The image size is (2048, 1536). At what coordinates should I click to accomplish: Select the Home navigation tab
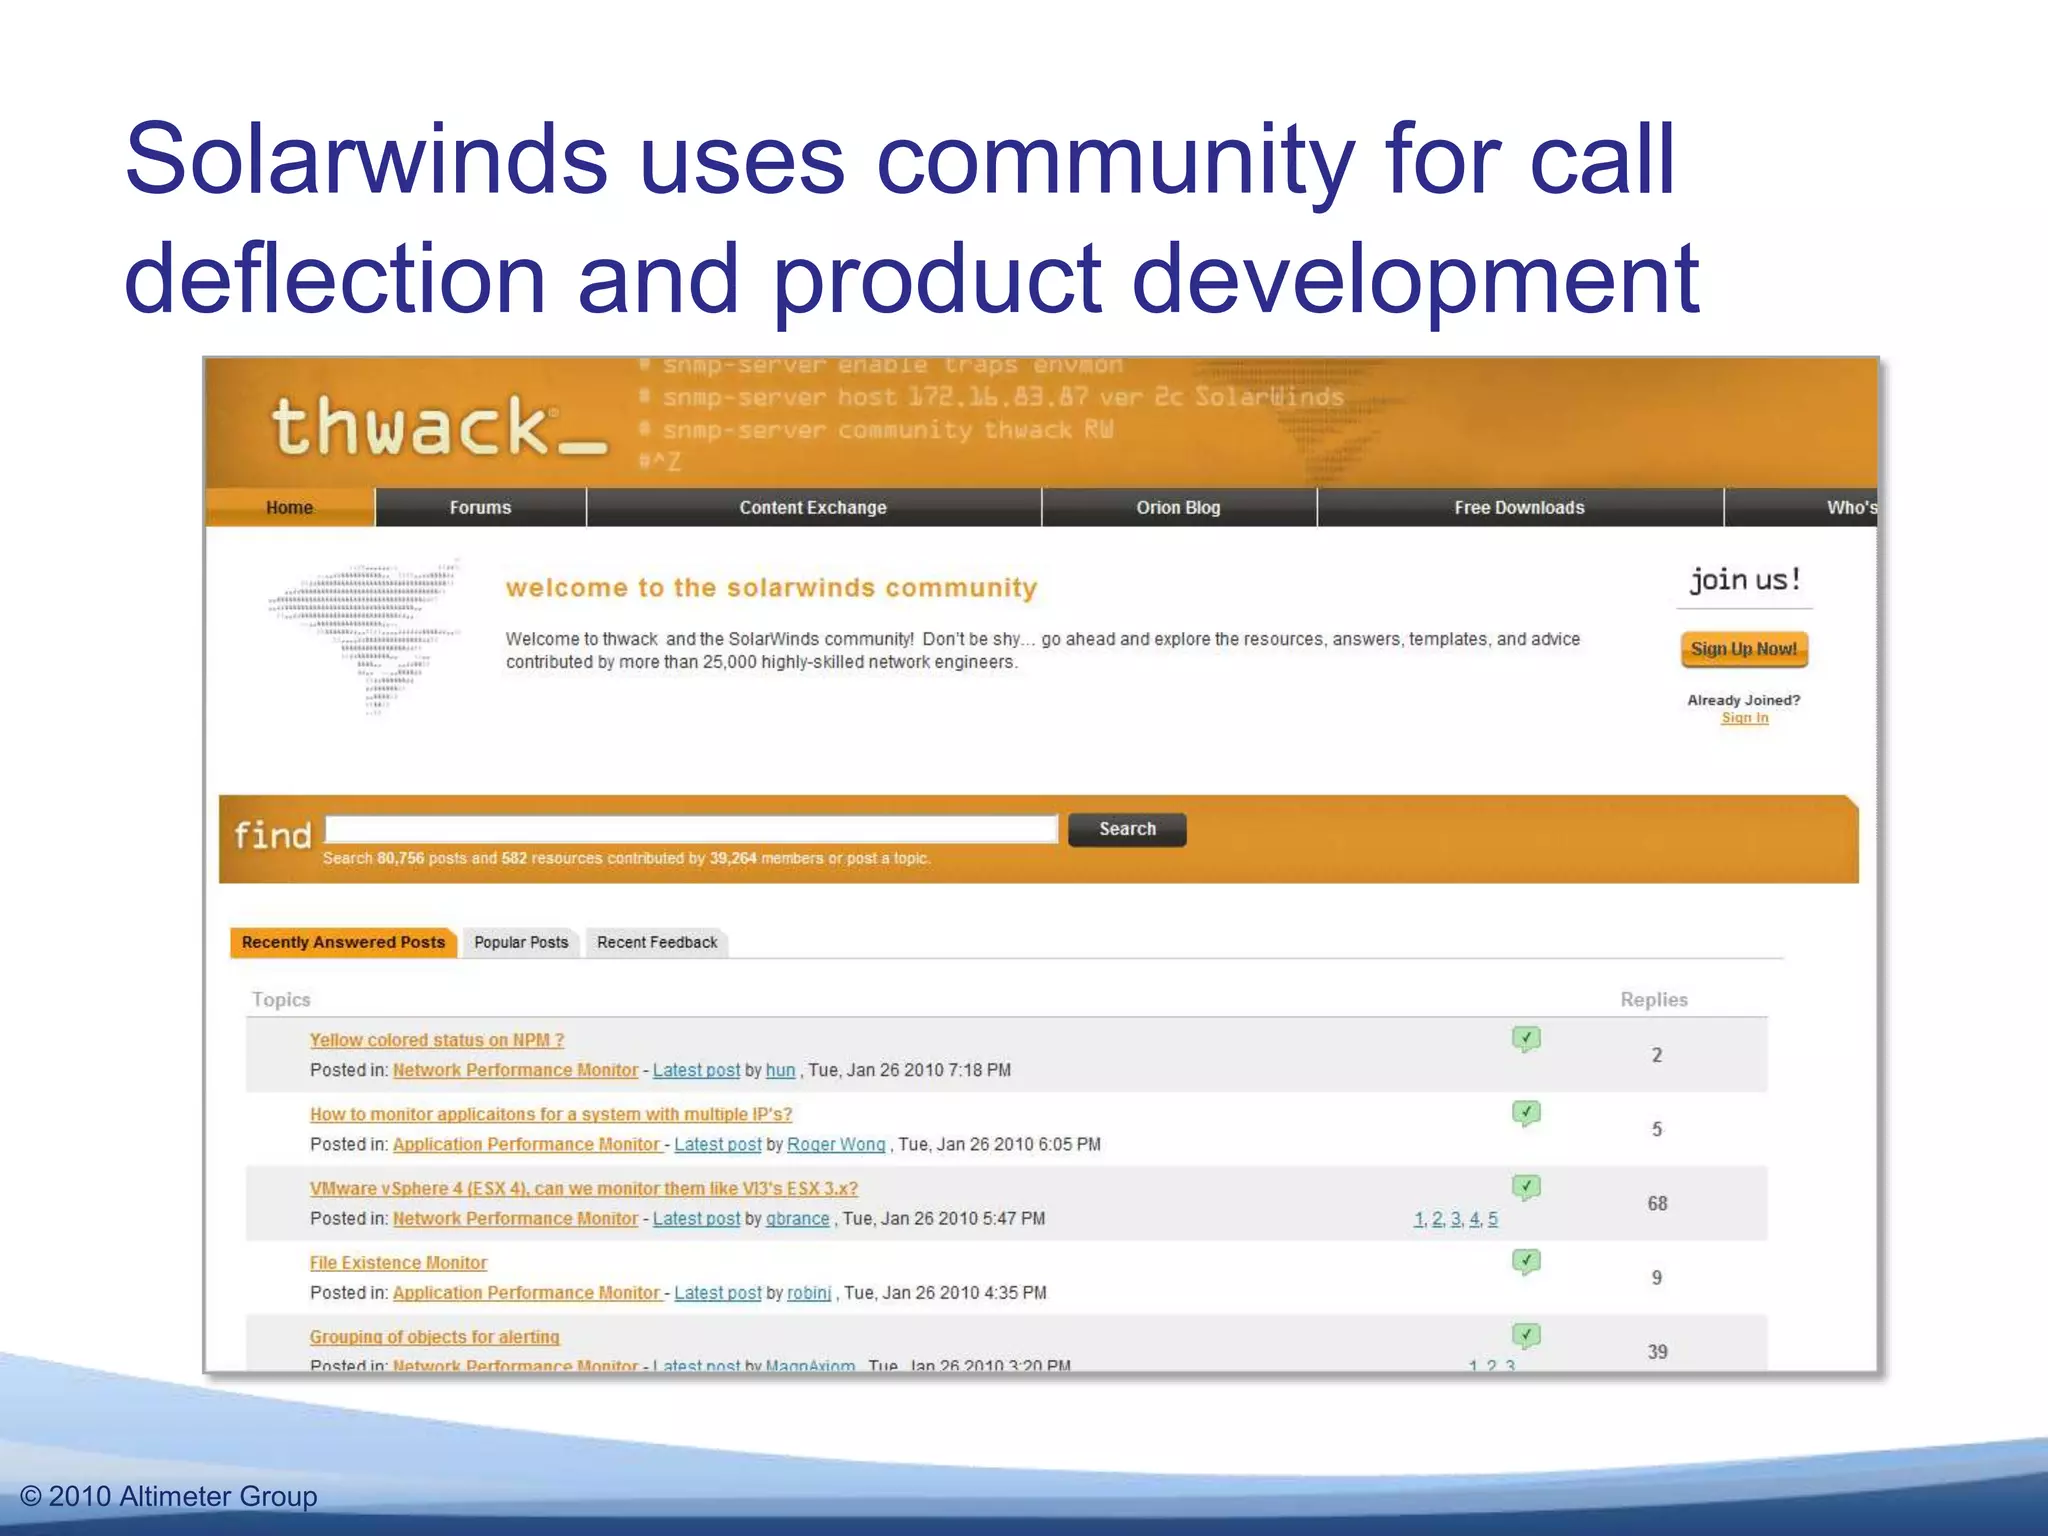289,508
